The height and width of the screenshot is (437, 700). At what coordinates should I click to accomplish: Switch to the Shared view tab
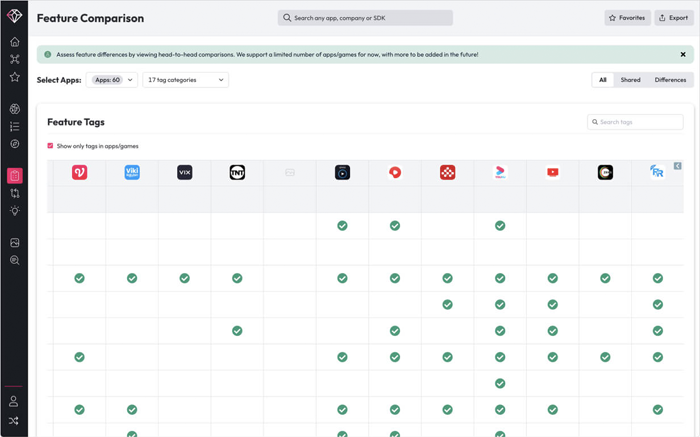(630, 80)
